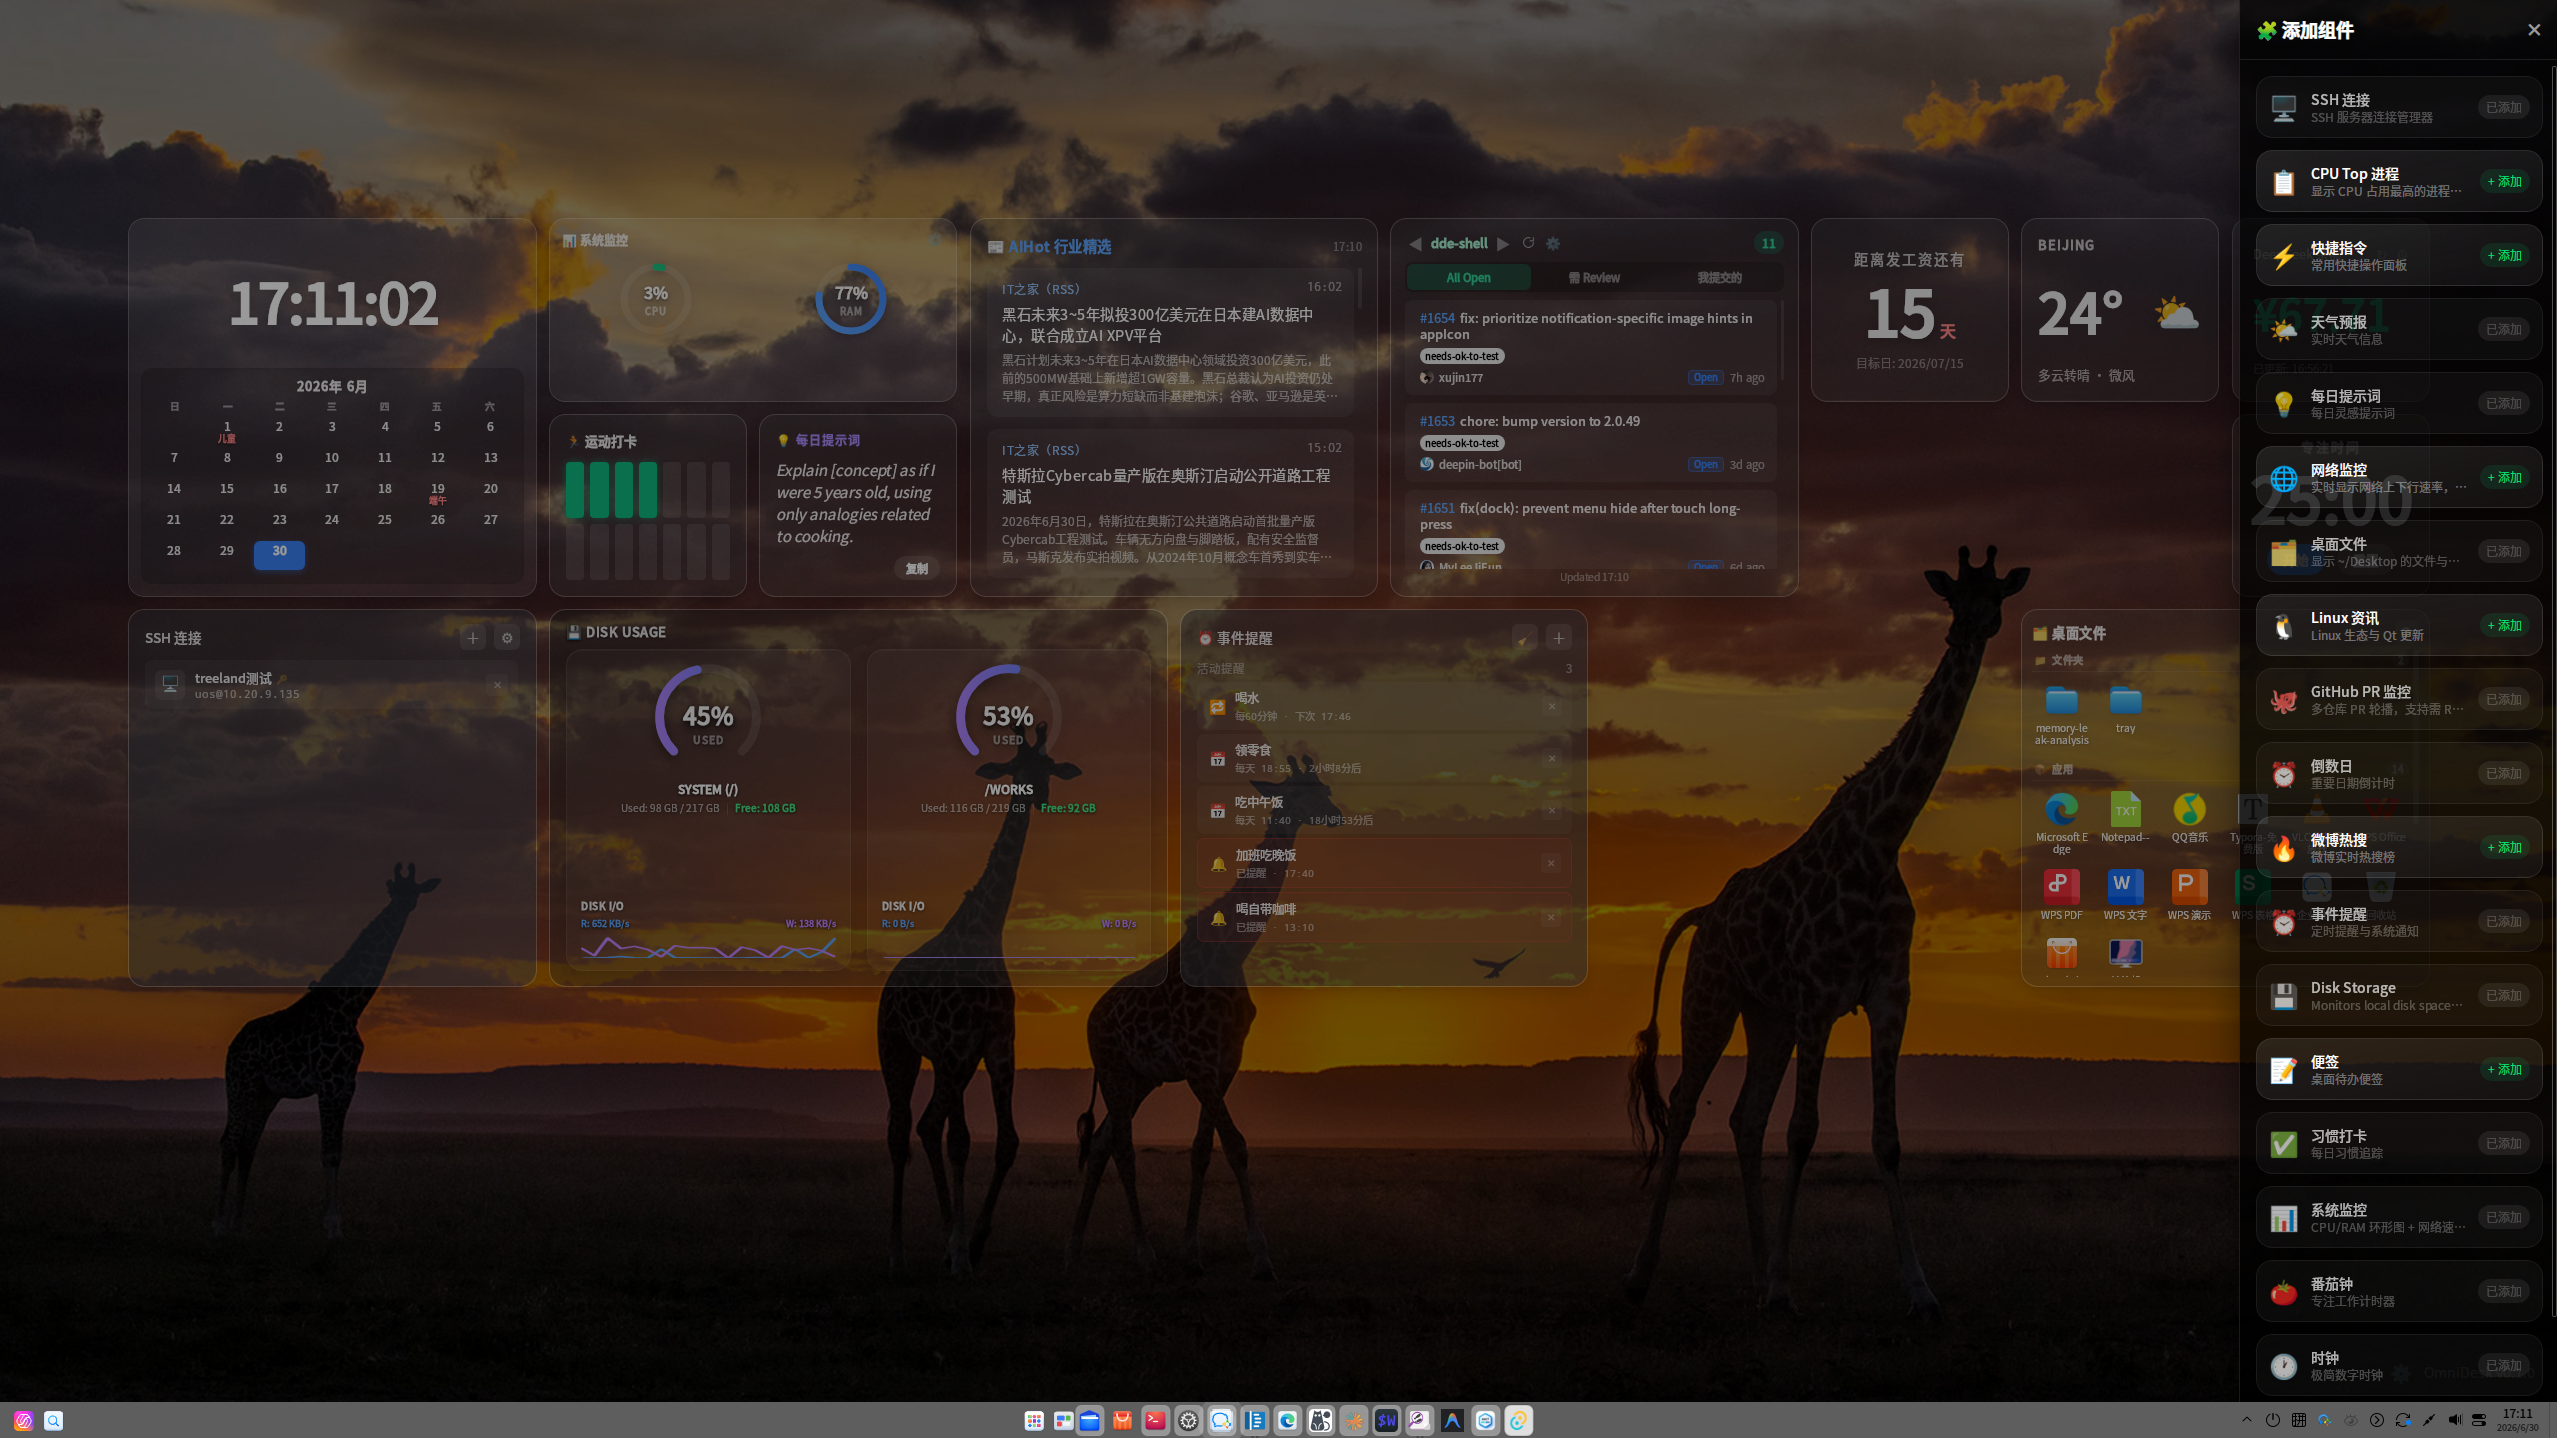Refresh the dde-shell PR list

point(1528,243)
